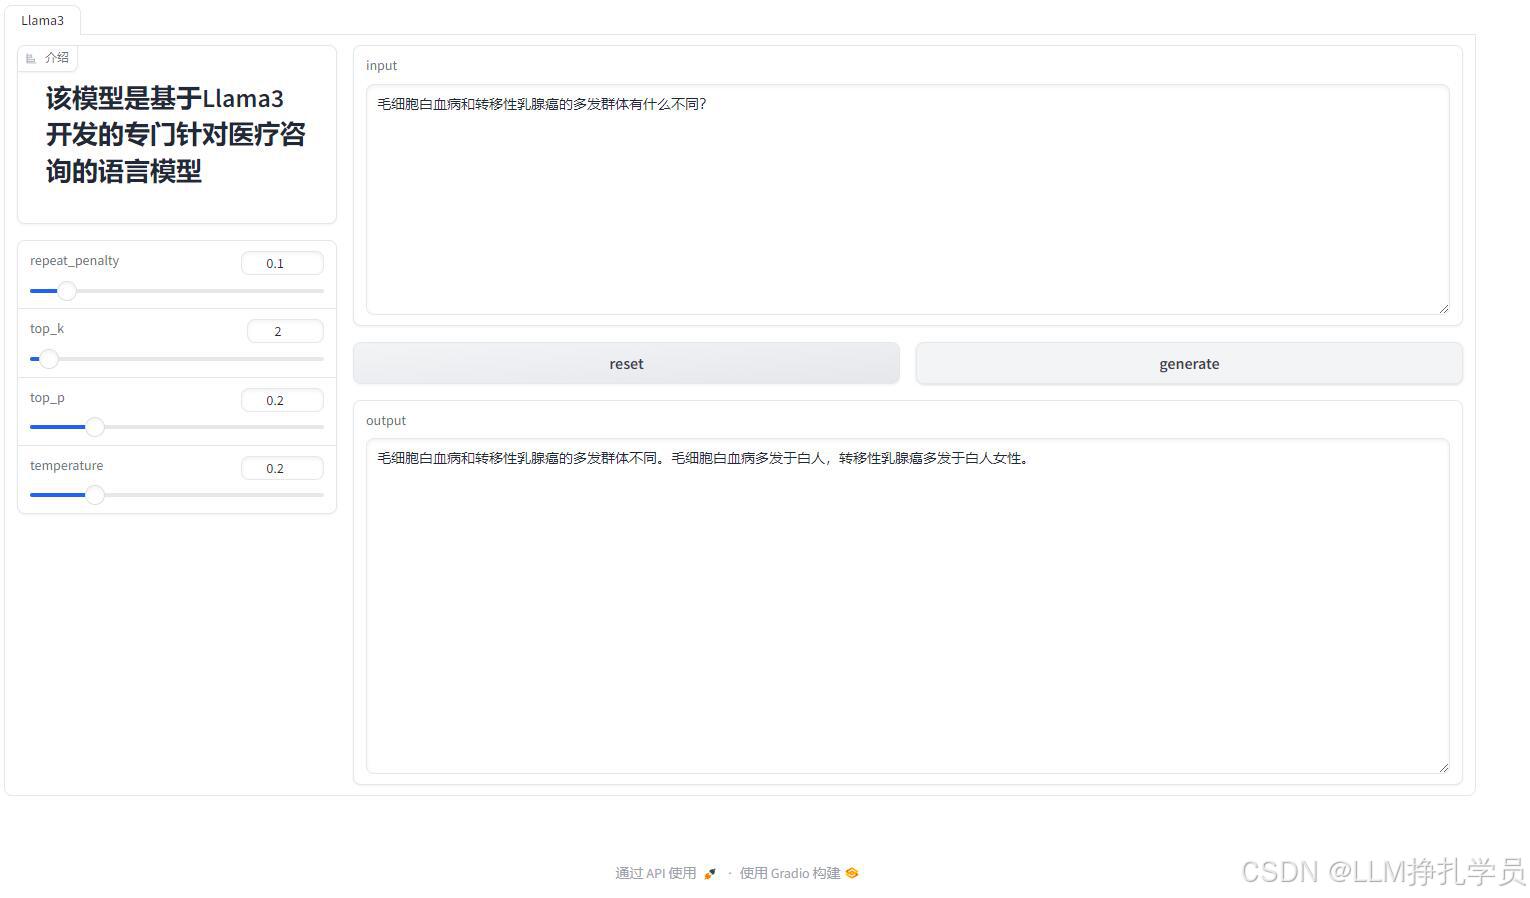Focus the top_p number box
This screenshot has height=898, width=1530.
(282, 400)
